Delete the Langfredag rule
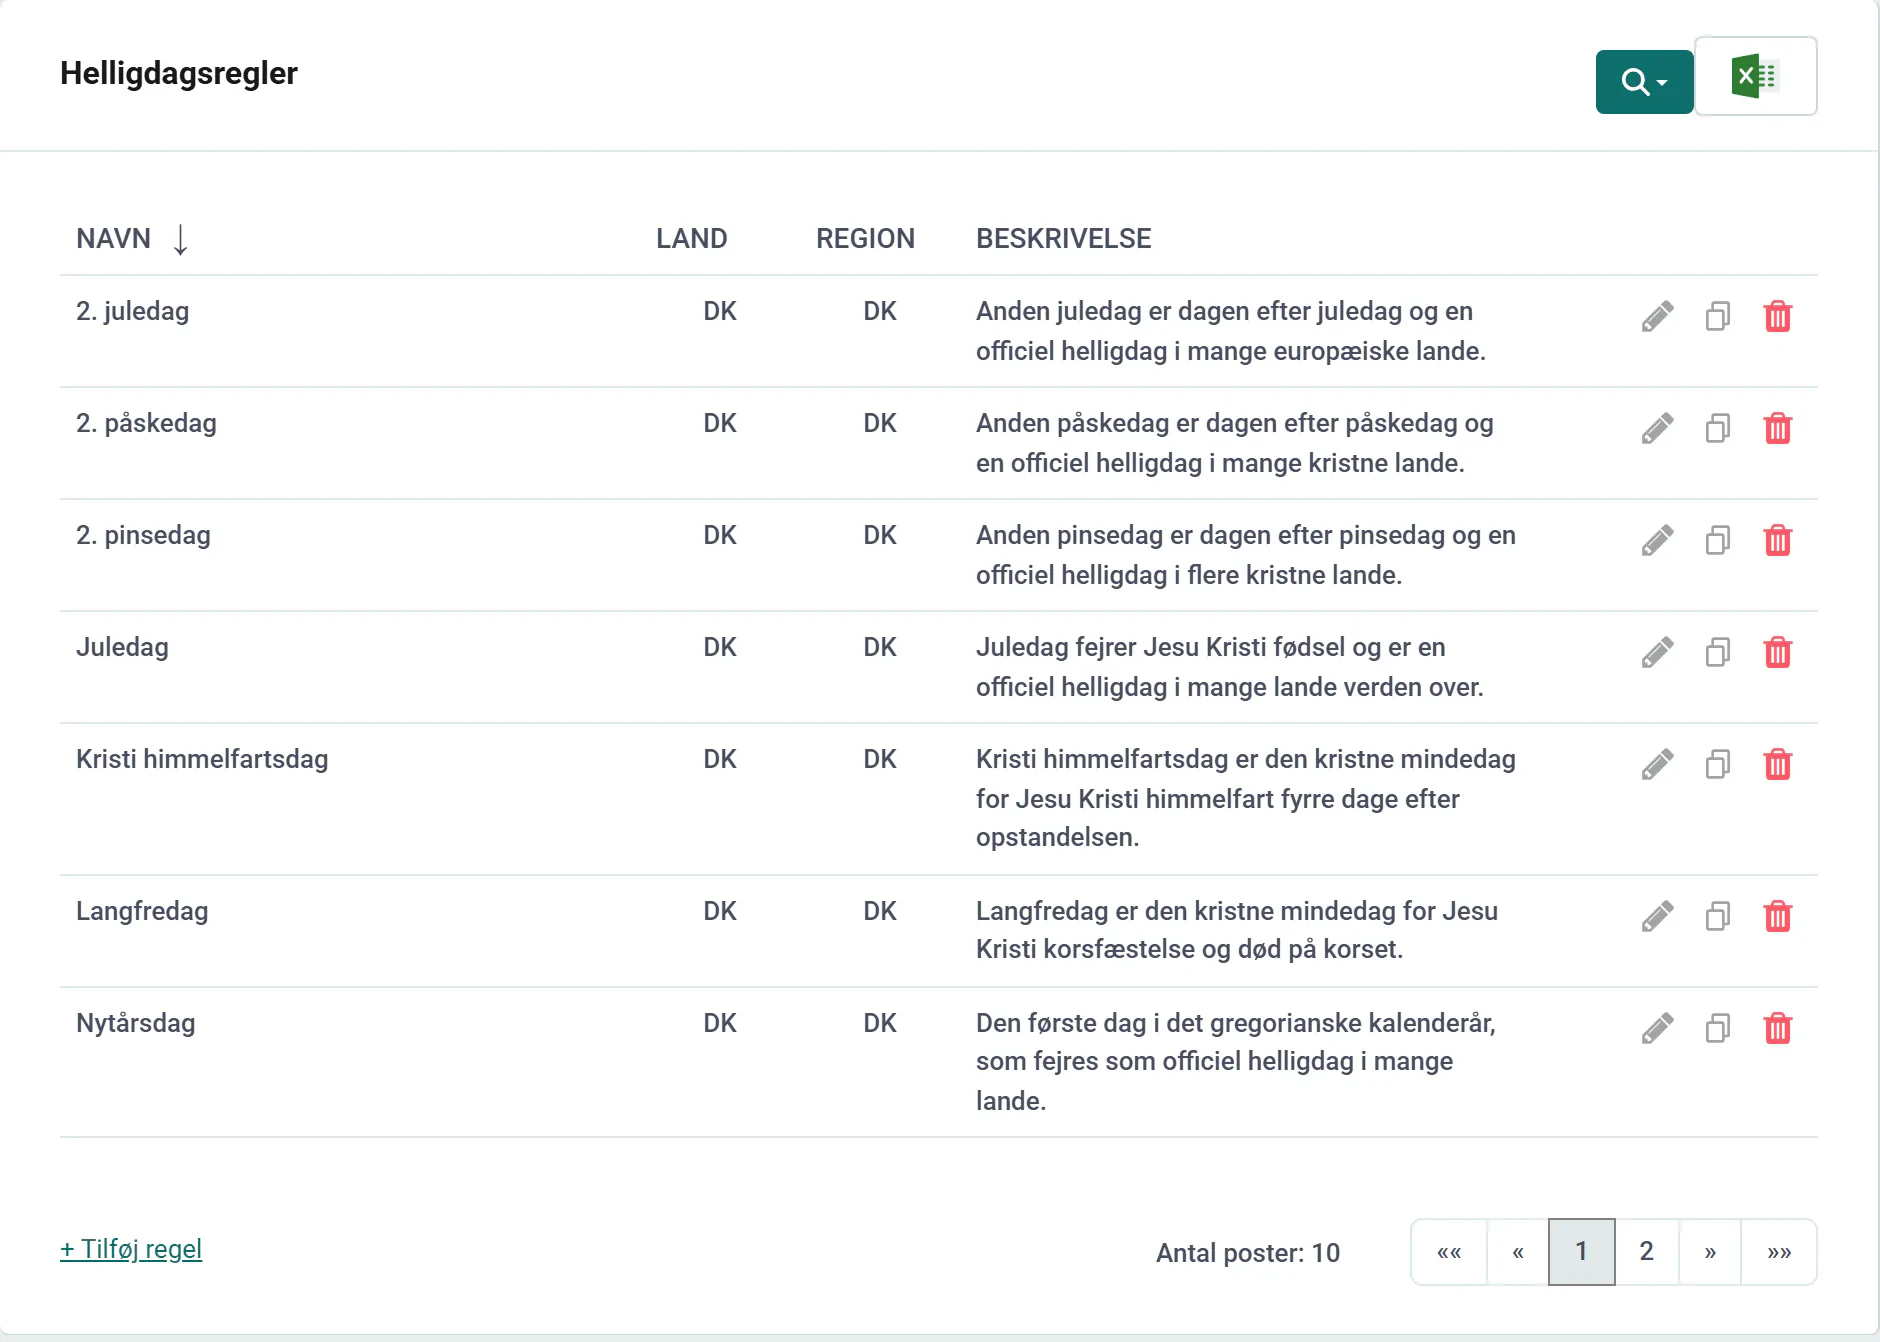1880x1342 pixels. pyautogui.click(x=1778, y=916)
